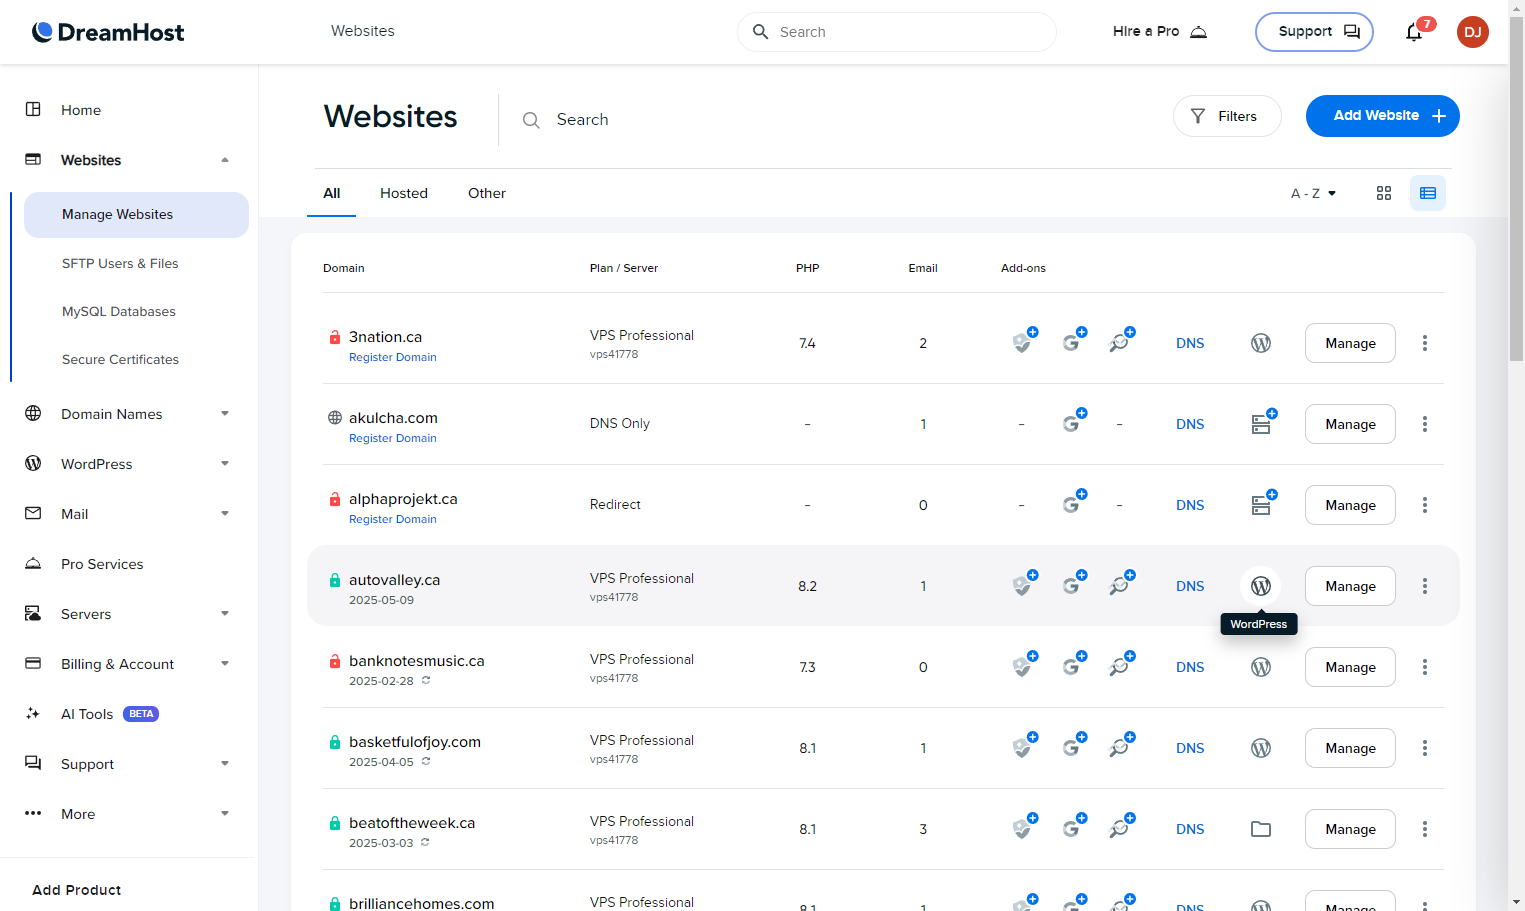Open Secure Certificates page
The image size is (1525, 911).
click(x=120, y=360)
